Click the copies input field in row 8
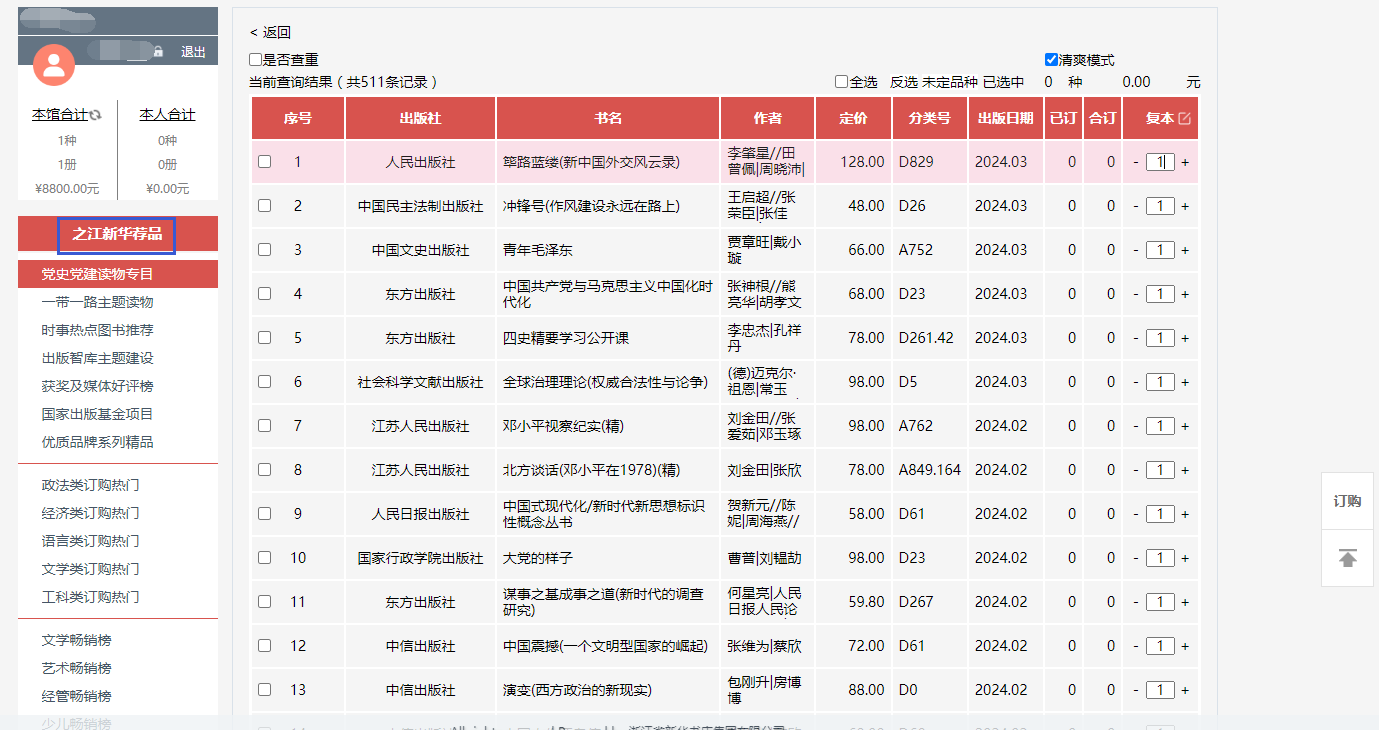Screen dimensions: 1379x730 [x=1160, y=470]
